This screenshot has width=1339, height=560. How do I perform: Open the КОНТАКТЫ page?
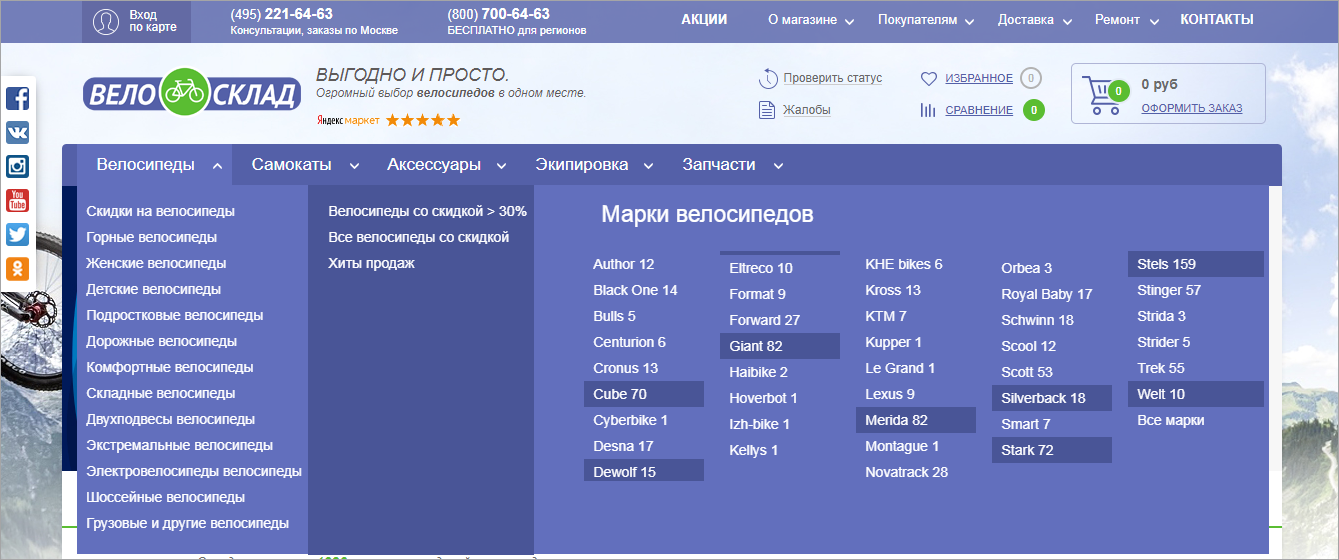1217,19
